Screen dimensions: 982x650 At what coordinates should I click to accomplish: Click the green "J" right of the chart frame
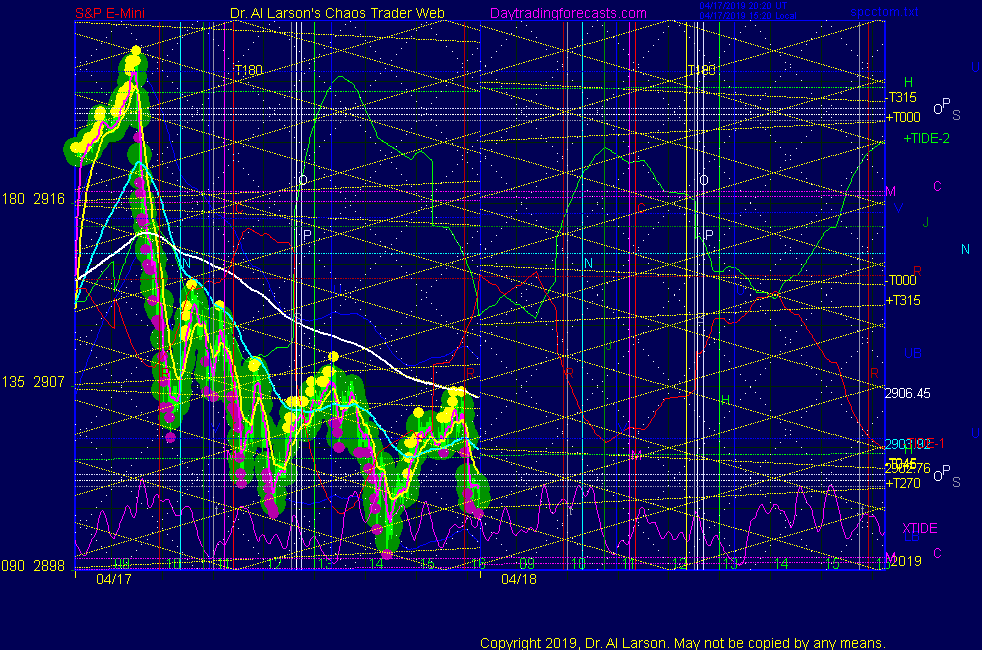925,222
